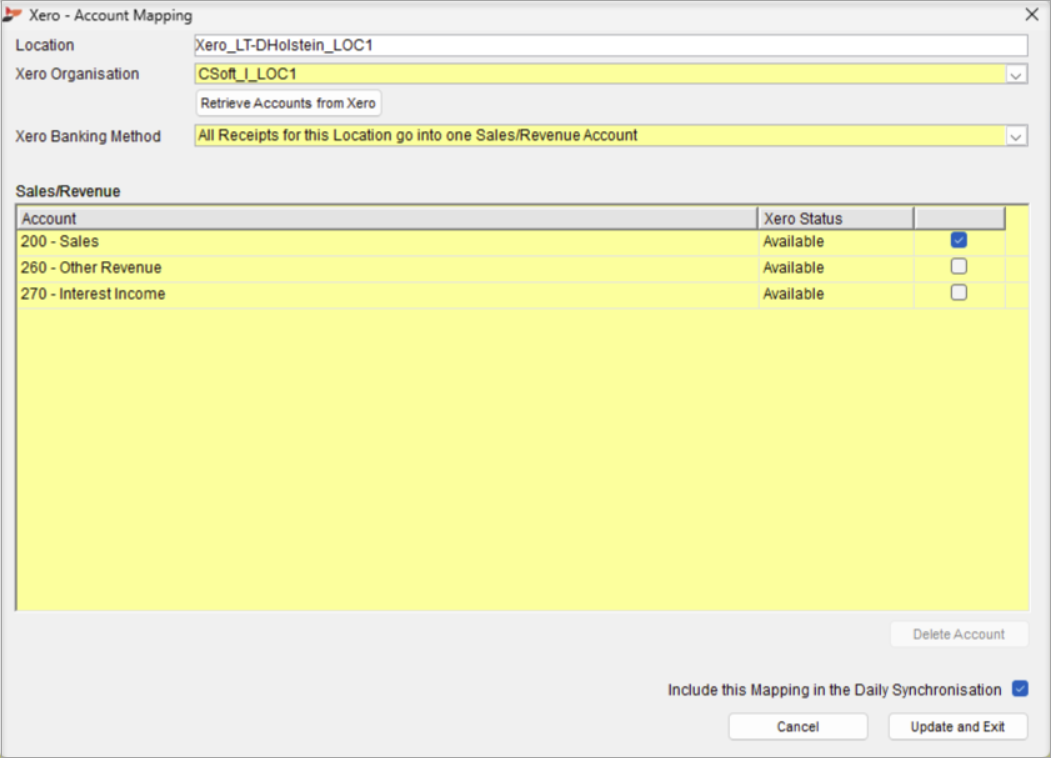The image size is (1051, 758).
Task: Click the Xero Status column header
Action: coord(836,218)
